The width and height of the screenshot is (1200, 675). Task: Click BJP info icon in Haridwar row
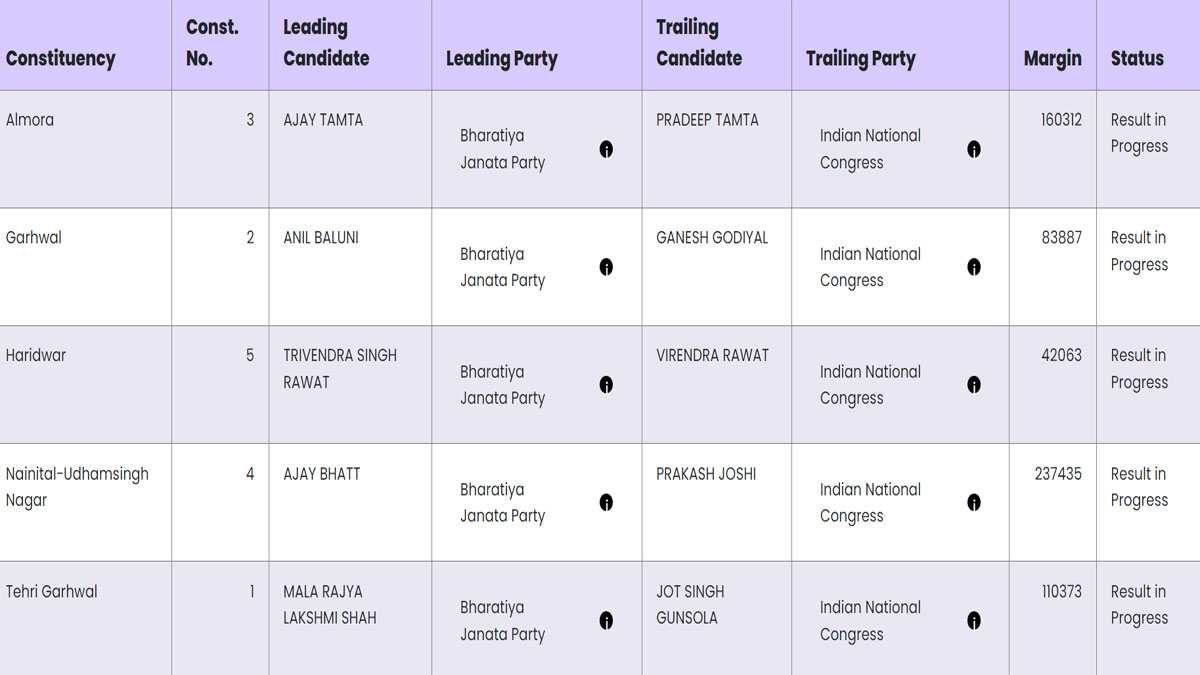(x=606, y=385)
